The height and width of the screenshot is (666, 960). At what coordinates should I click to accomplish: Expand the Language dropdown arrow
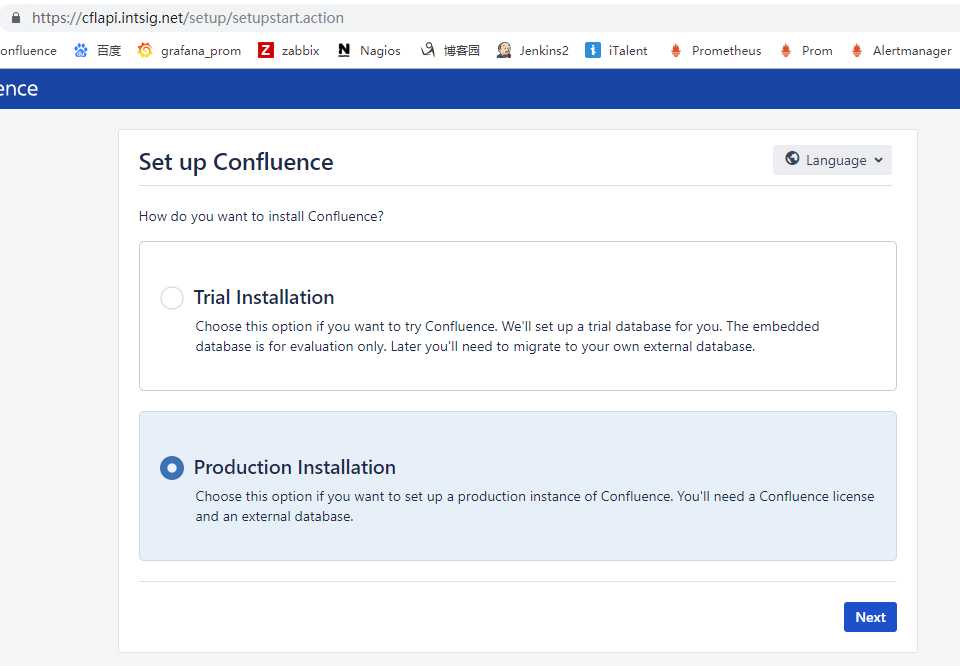[879, 160]
